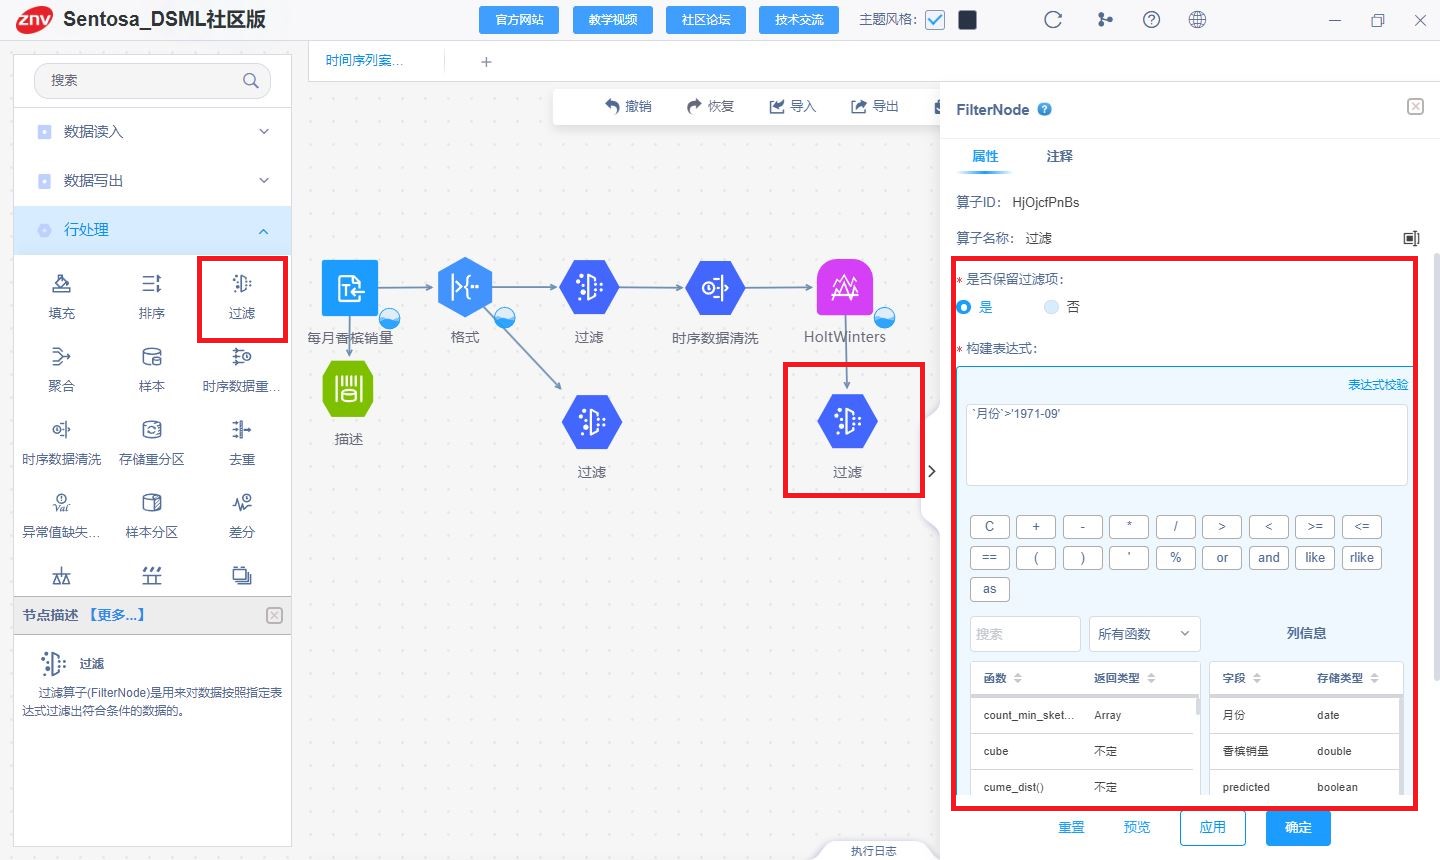Select the 填充 (fill) operator icon
Image resolution: width=1440 pixels, height=860 pixels.
click(61, 284)
